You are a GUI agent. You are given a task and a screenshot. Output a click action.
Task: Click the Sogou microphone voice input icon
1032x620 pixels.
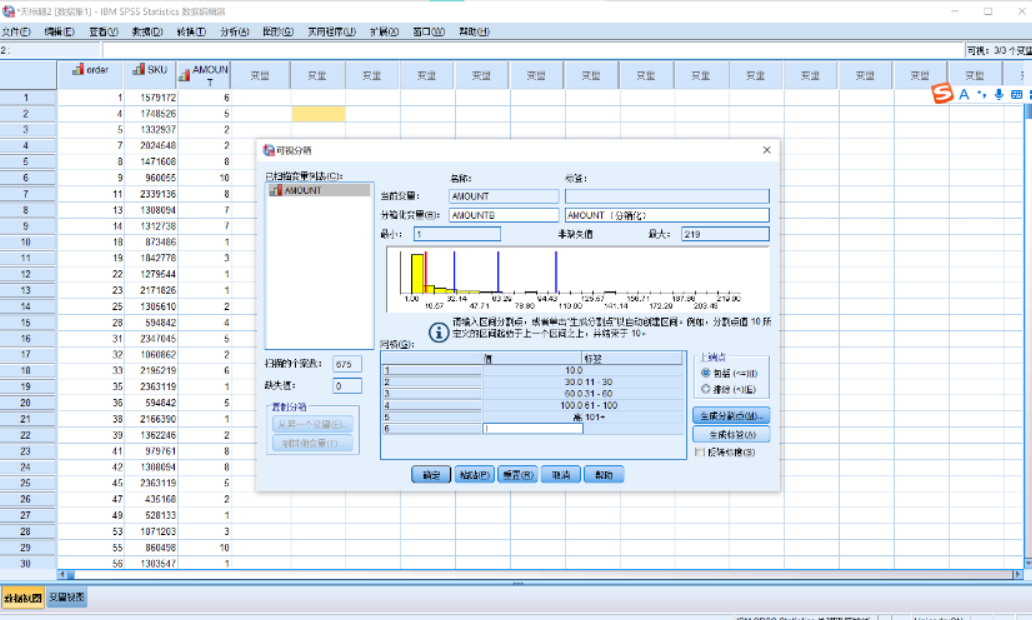pyautogui.click(x=999, y=95)
